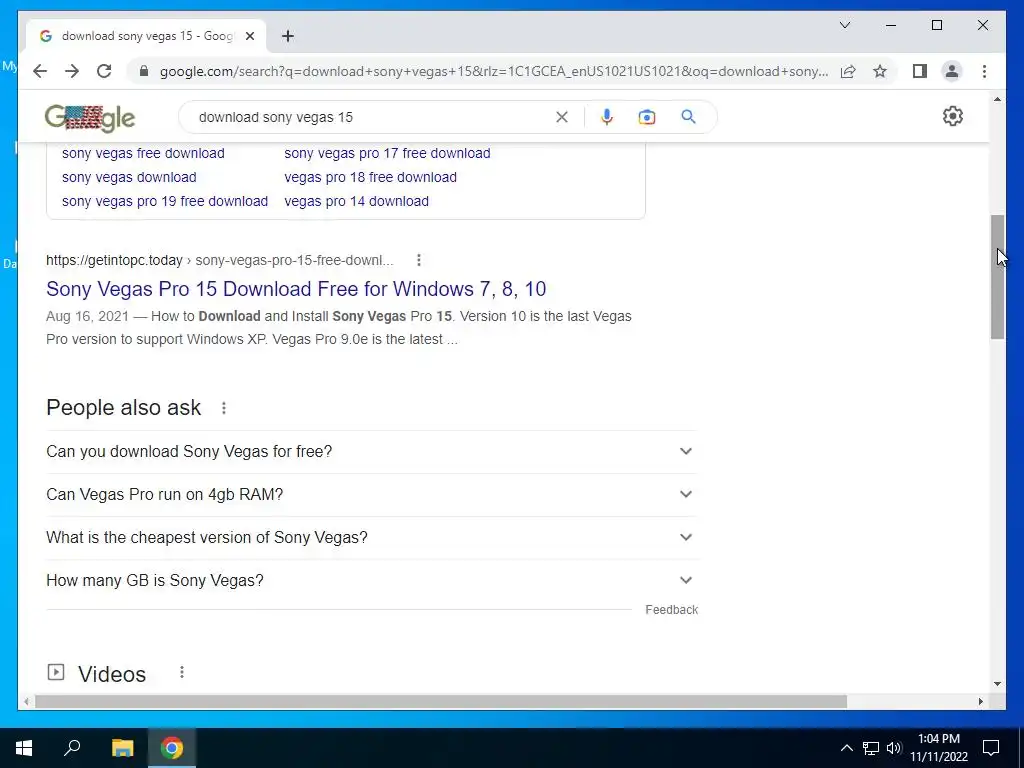Open the Windows notification center
Viewport: 1024px width, 768px height.
tap(991, 748)
